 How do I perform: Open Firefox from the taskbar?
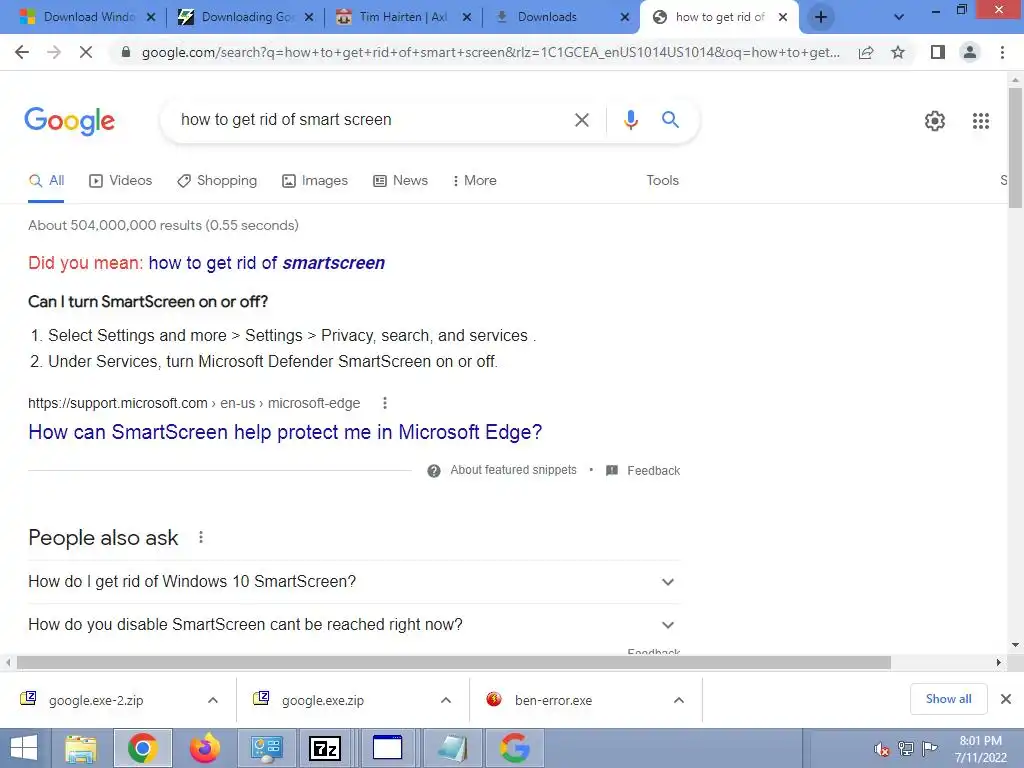(x=205, y=748)
